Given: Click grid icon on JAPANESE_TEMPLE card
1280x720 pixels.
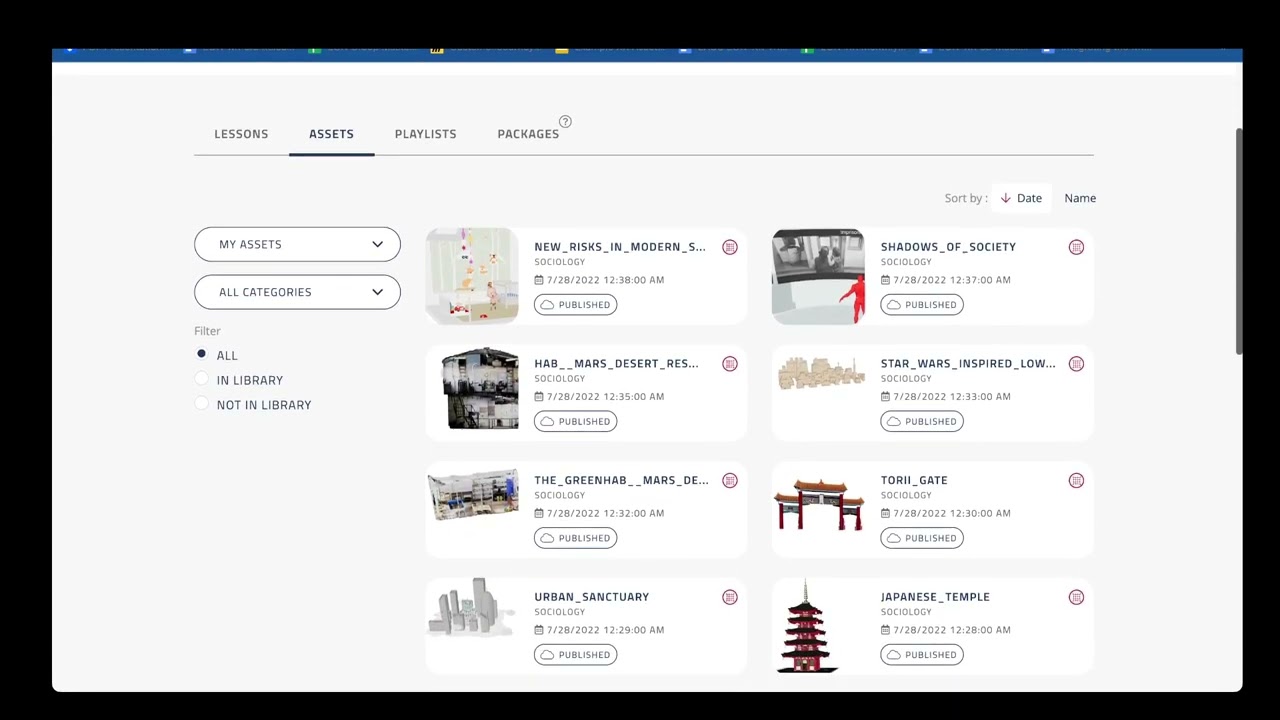Looking at the screenshot, I should [1076, 597].
